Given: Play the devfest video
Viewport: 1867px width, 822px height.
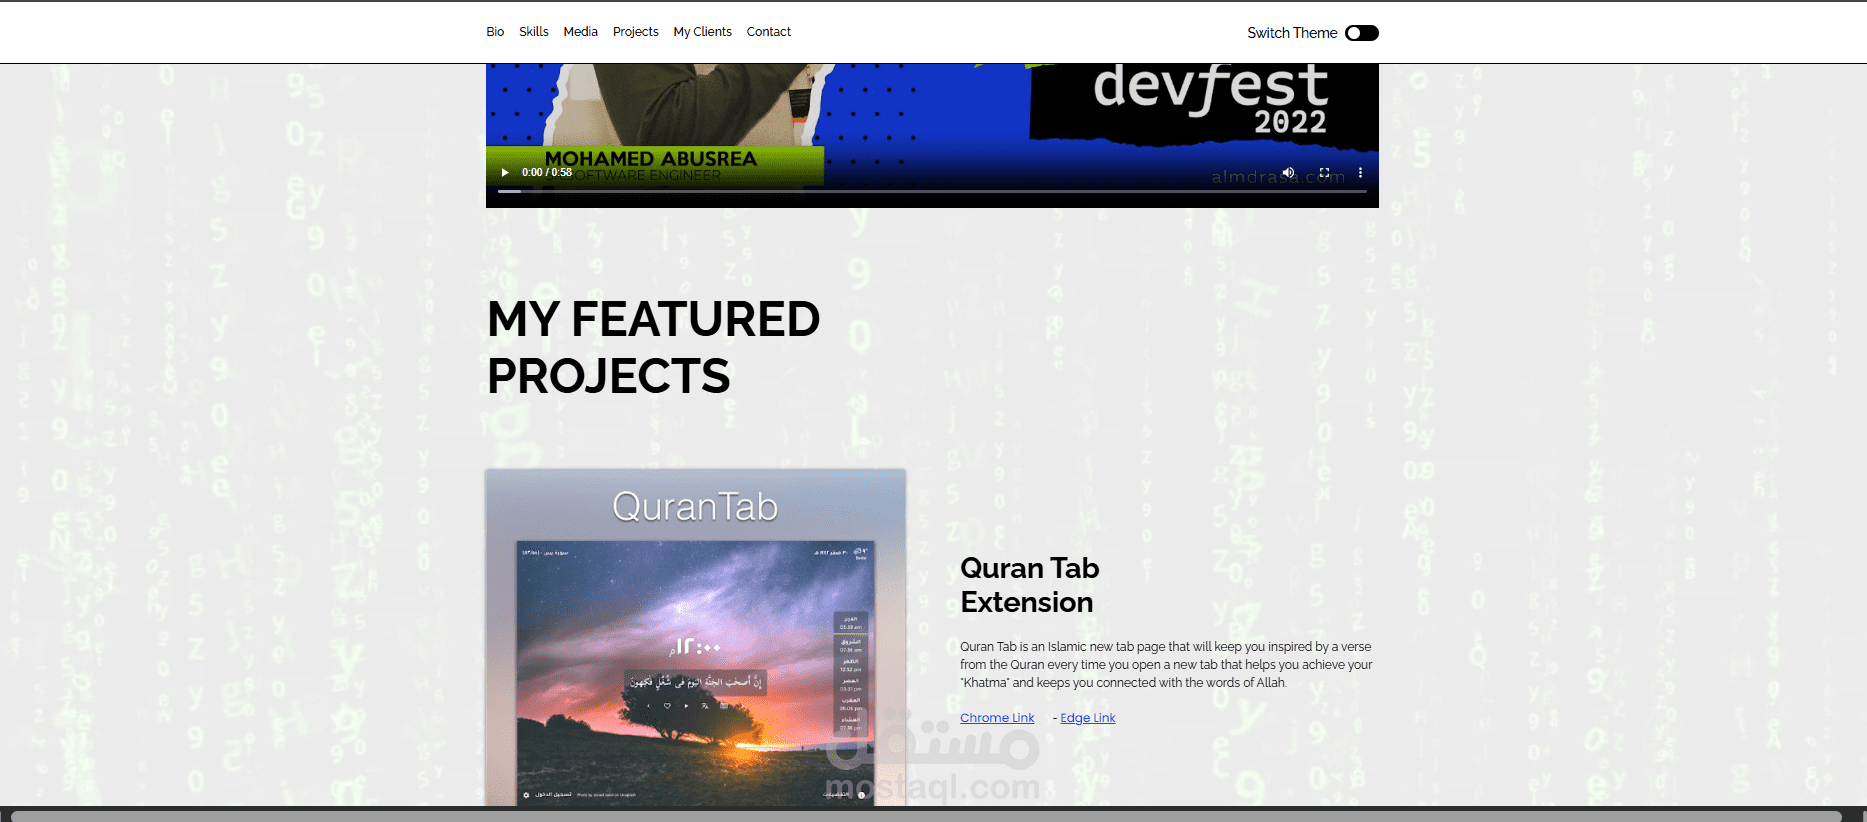Looking at the screenshot, I should 505,173.
